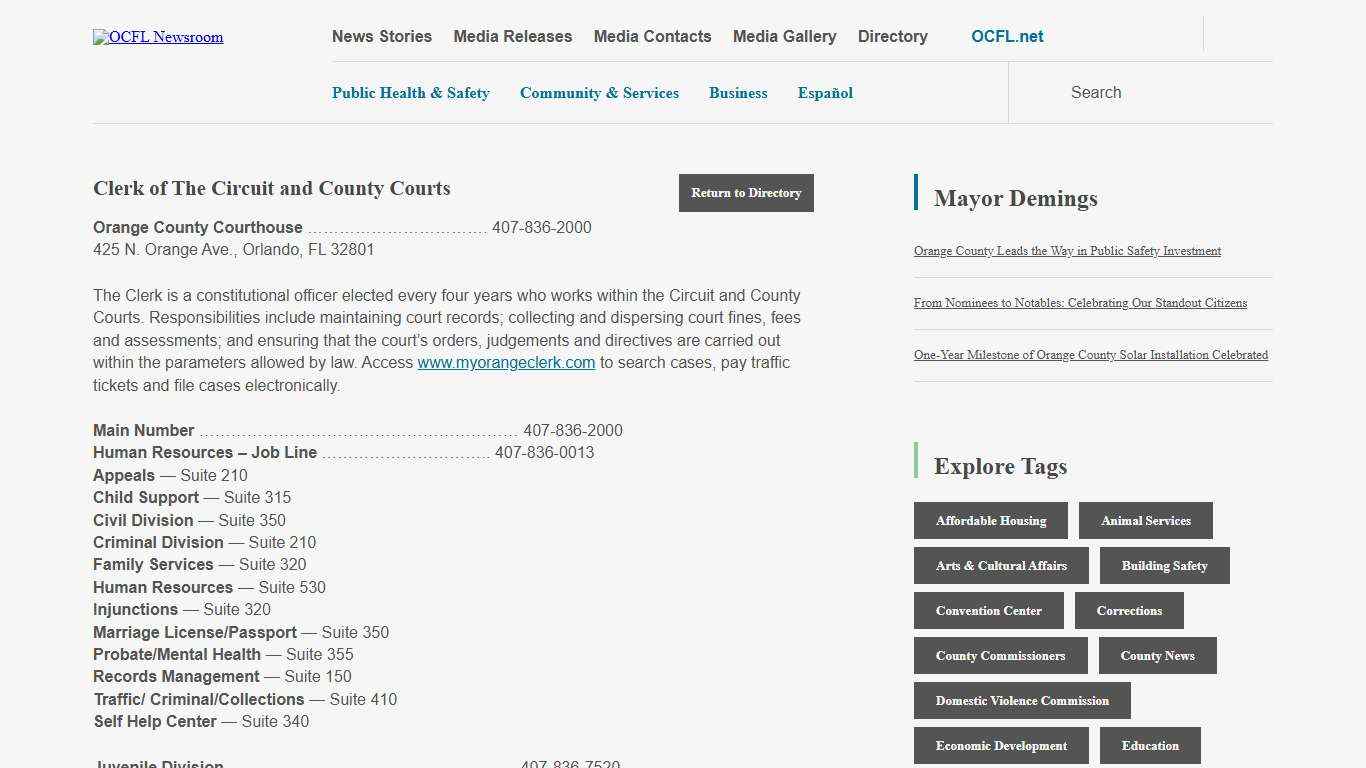Viewport: 1366px width, 768px height.
Task: Open the Solar Installation Celebrated story
Action: tap(1091, 355)
